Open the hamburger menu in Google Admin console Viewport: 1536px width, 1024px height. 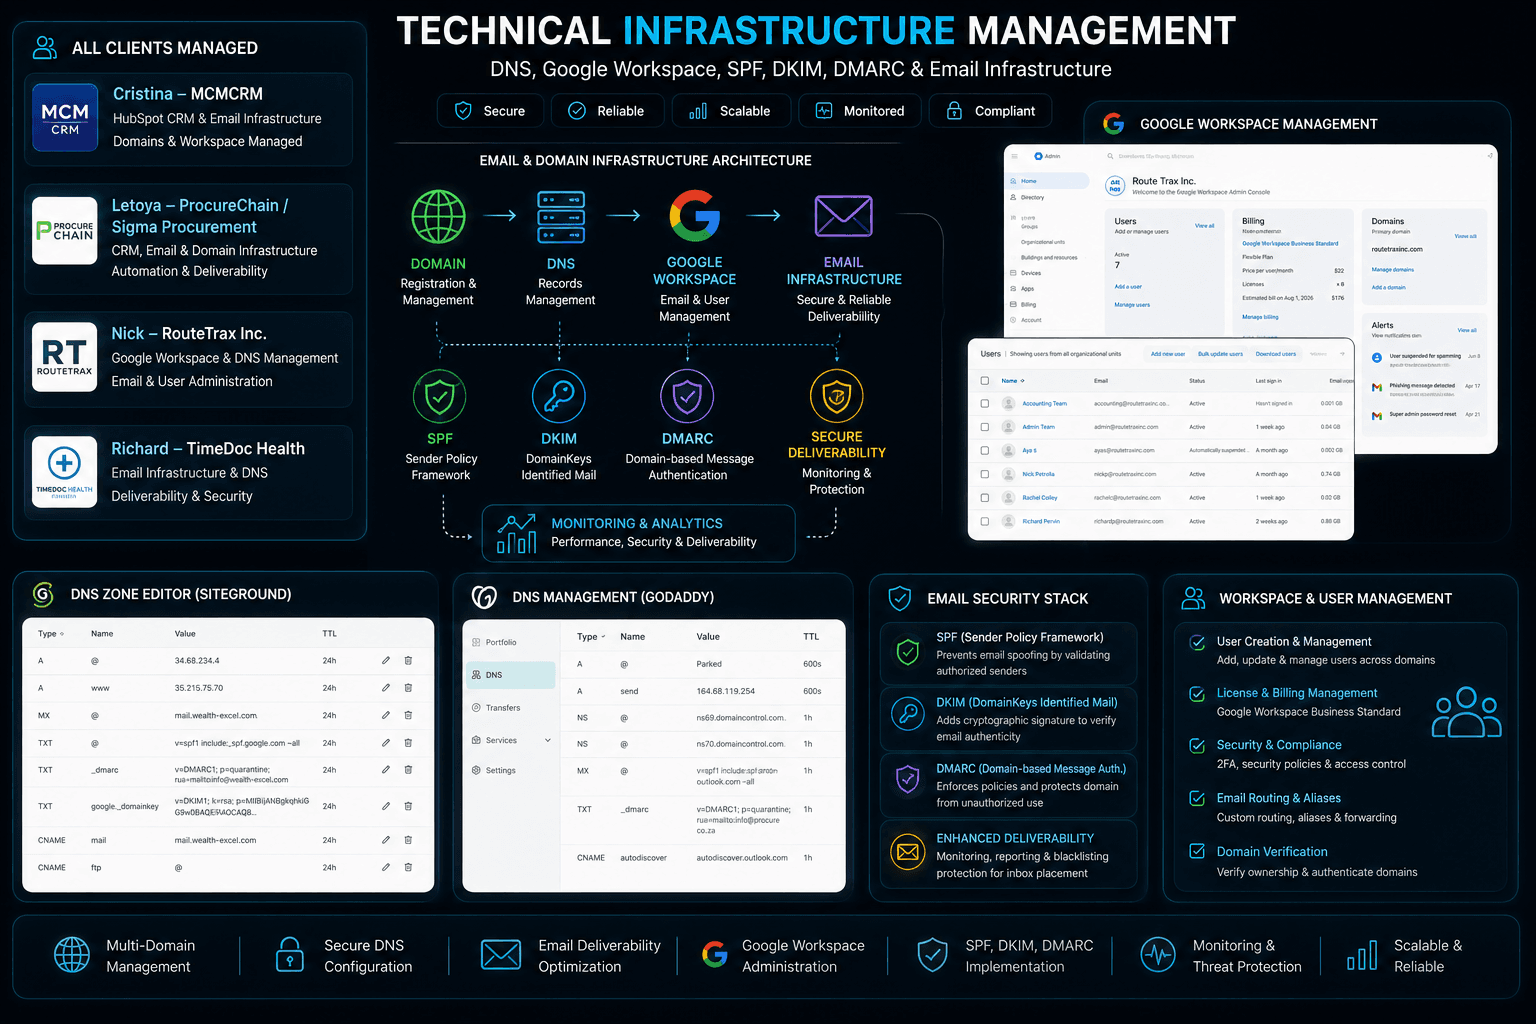tap(1014, 156)
